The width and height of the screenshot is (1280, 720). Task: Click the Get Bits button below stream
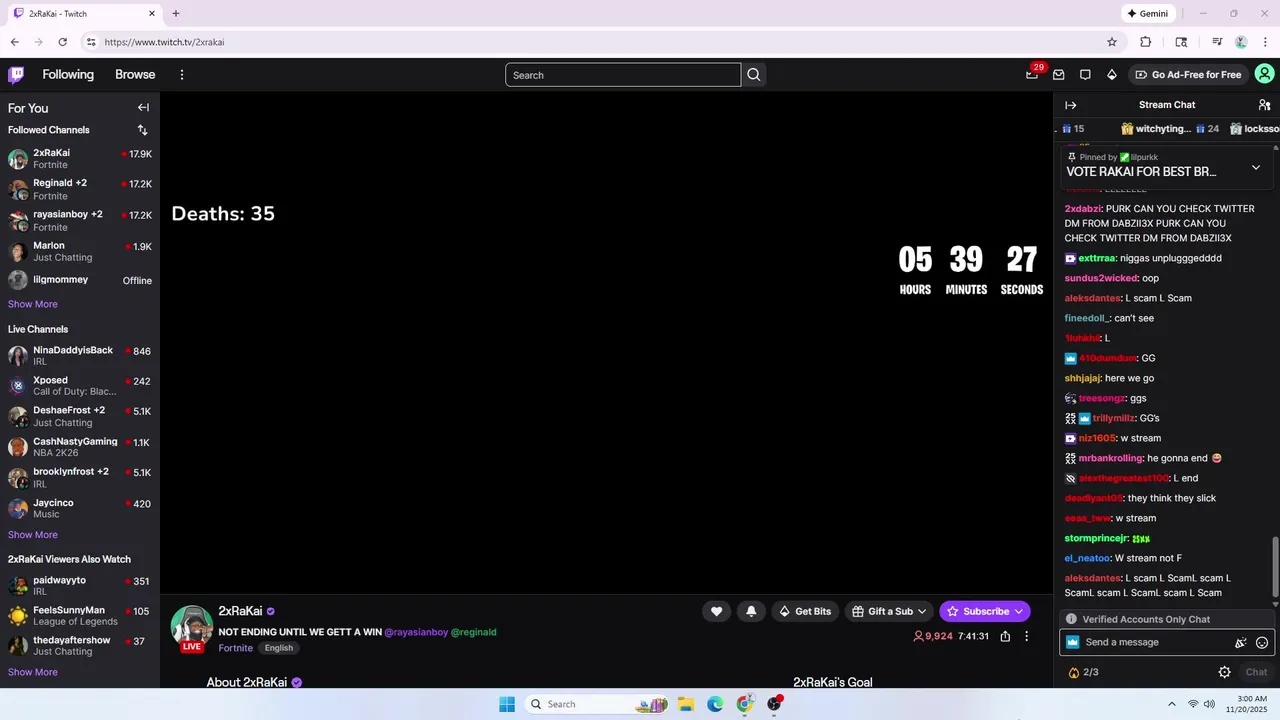pos(805,611)
